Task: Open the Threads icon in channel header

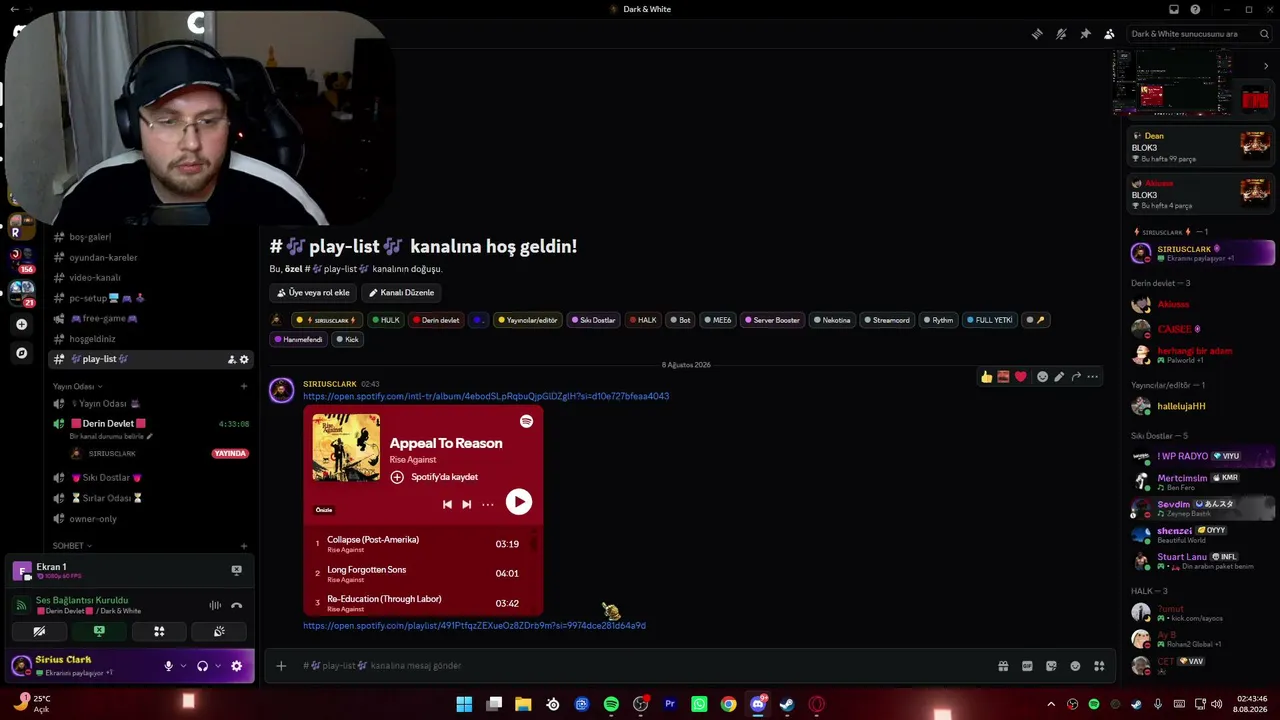Action: coord(1037,34)
